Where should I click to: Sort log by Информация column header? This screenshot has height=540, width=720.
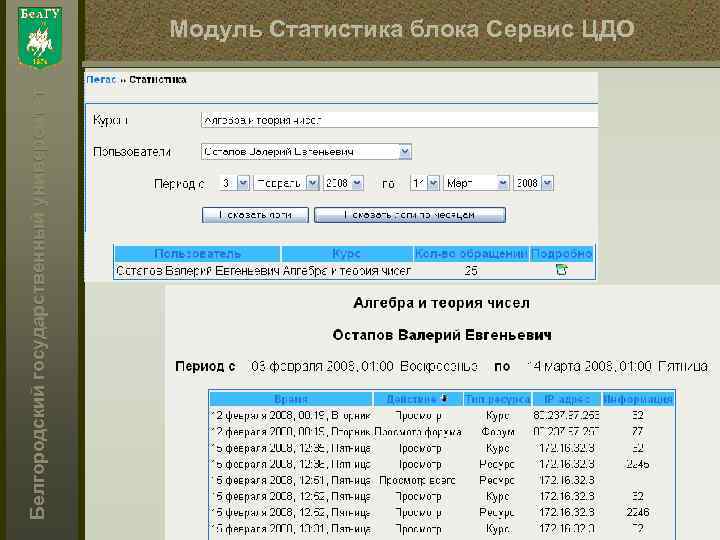(x=638, y=399)
